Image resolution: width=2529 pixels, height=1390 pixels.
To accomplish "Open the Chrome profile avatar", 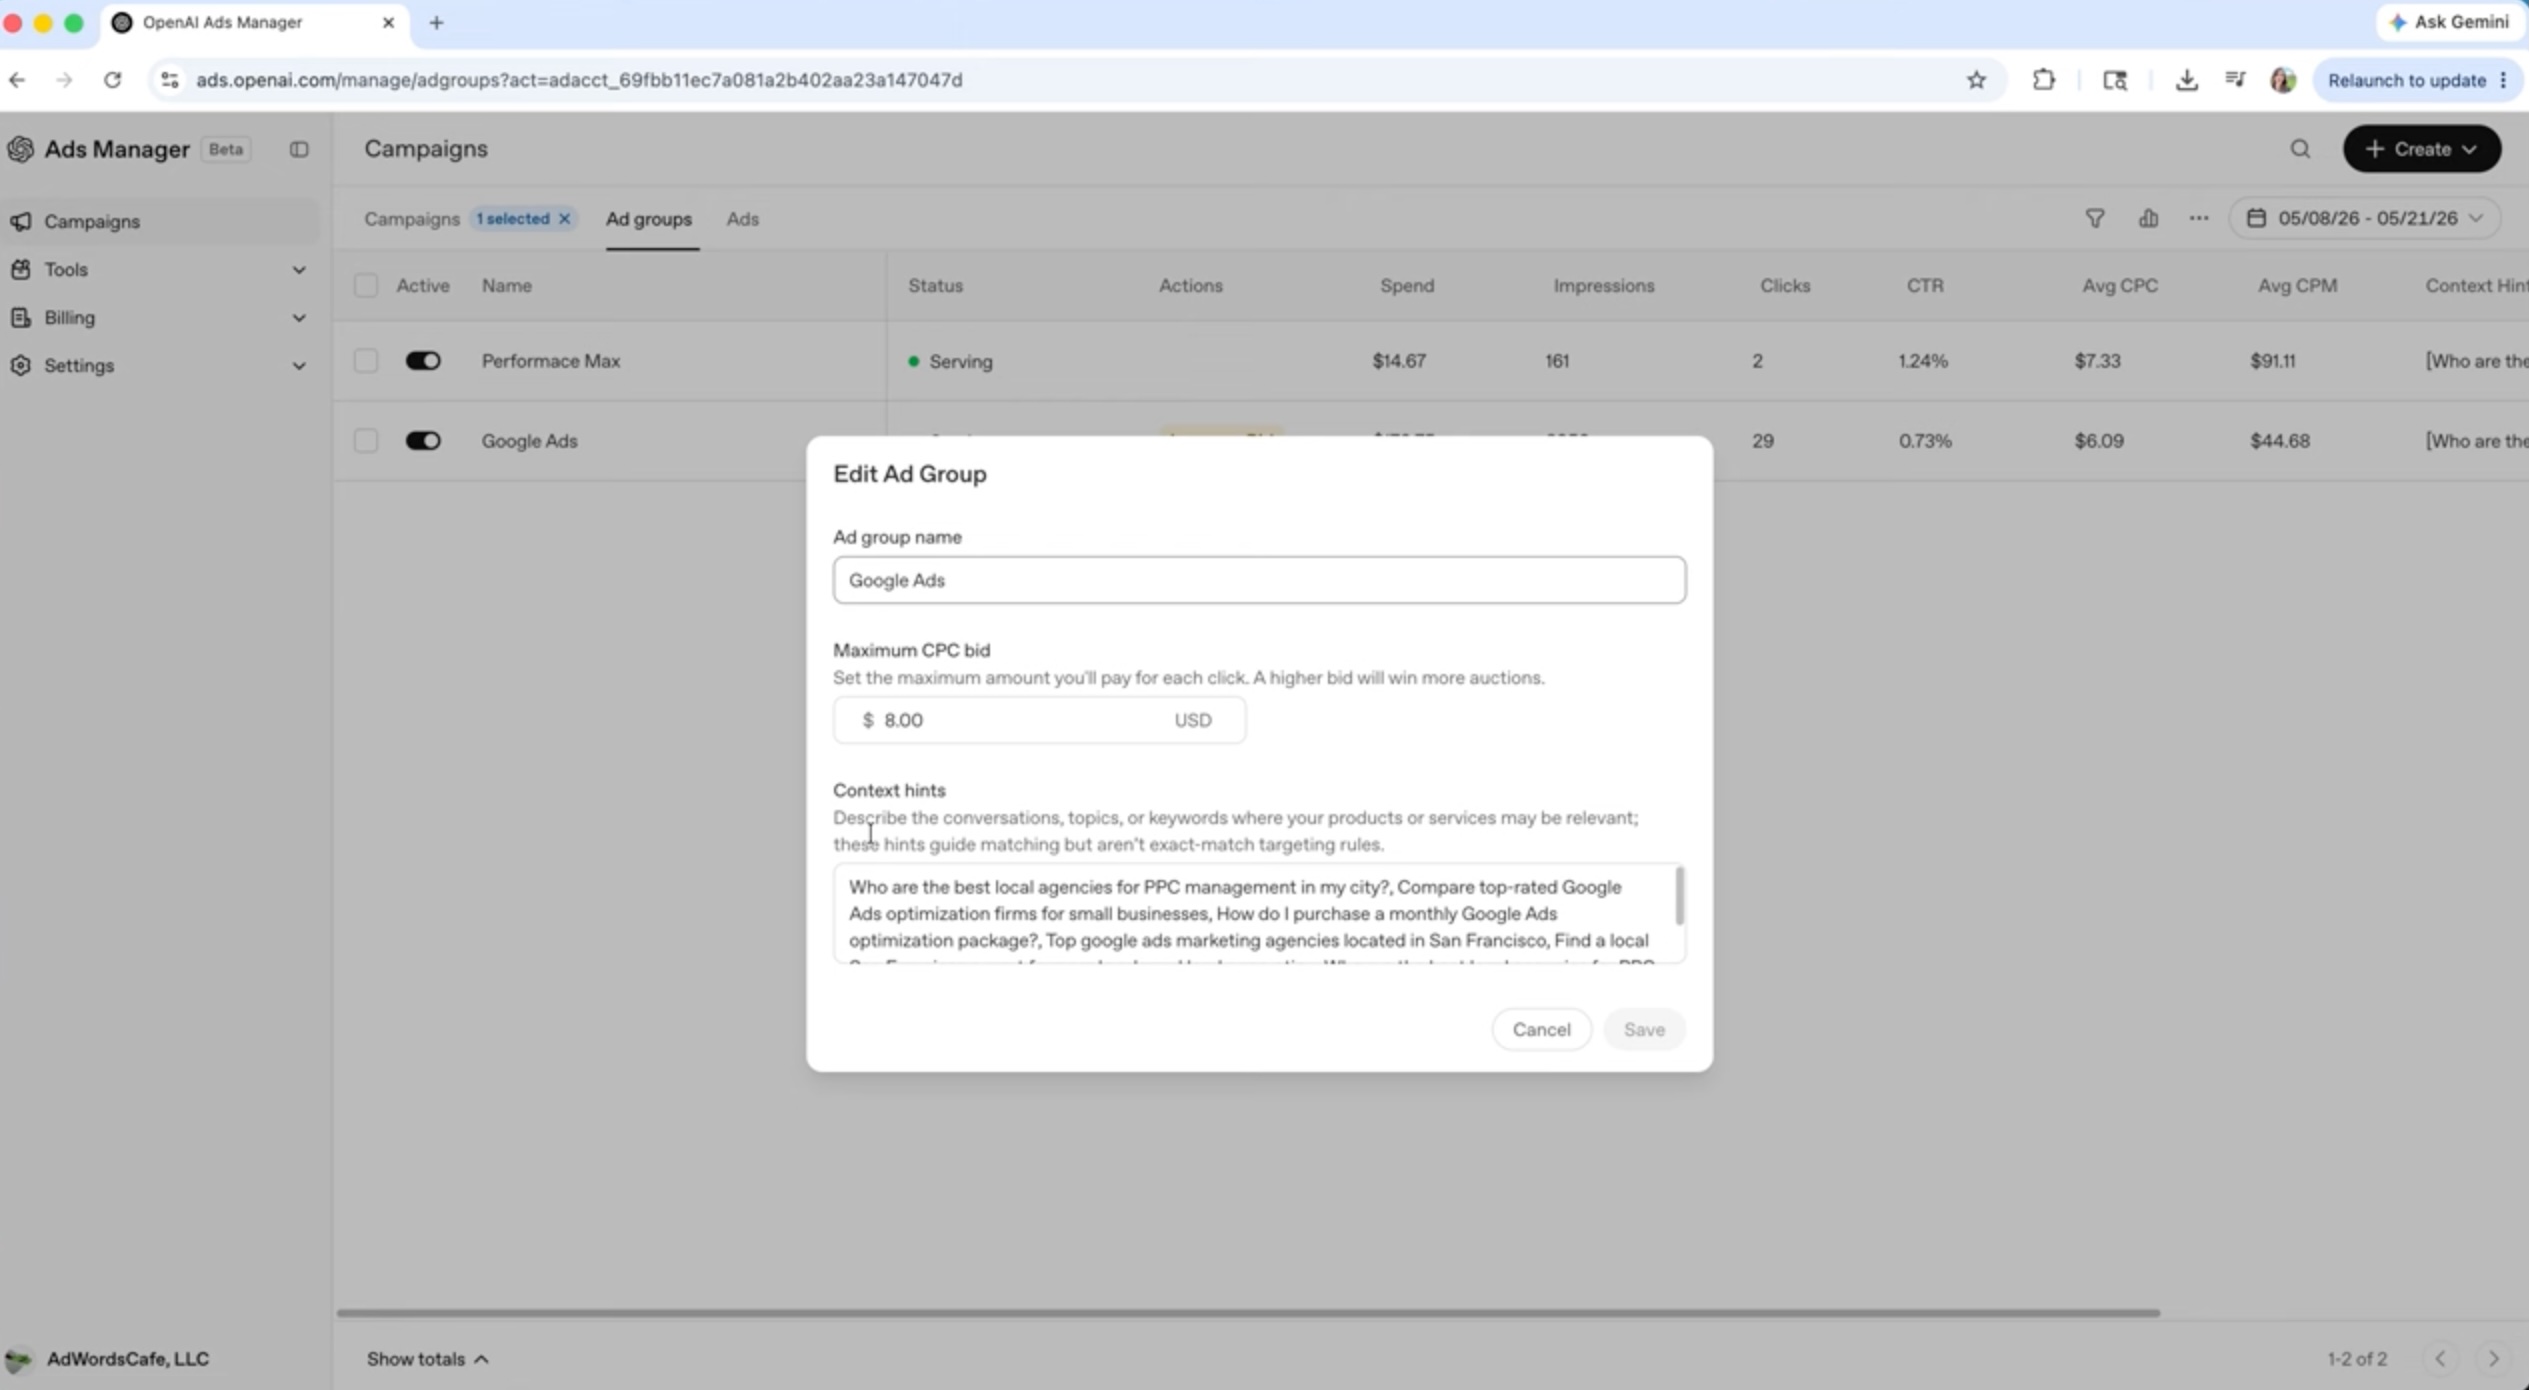I will tap(2283, 80).
